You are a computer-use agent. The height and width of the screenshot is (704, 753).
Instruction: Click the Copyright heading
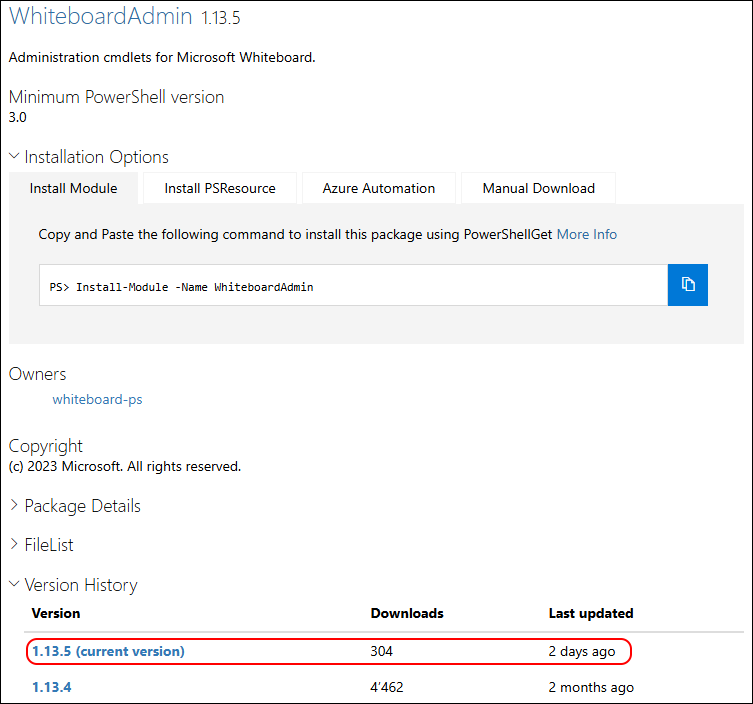pos(46,446)
